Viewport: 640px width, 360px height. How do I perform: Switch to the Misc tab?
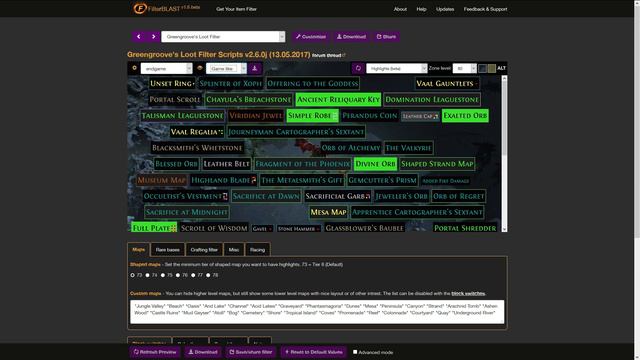234,250
